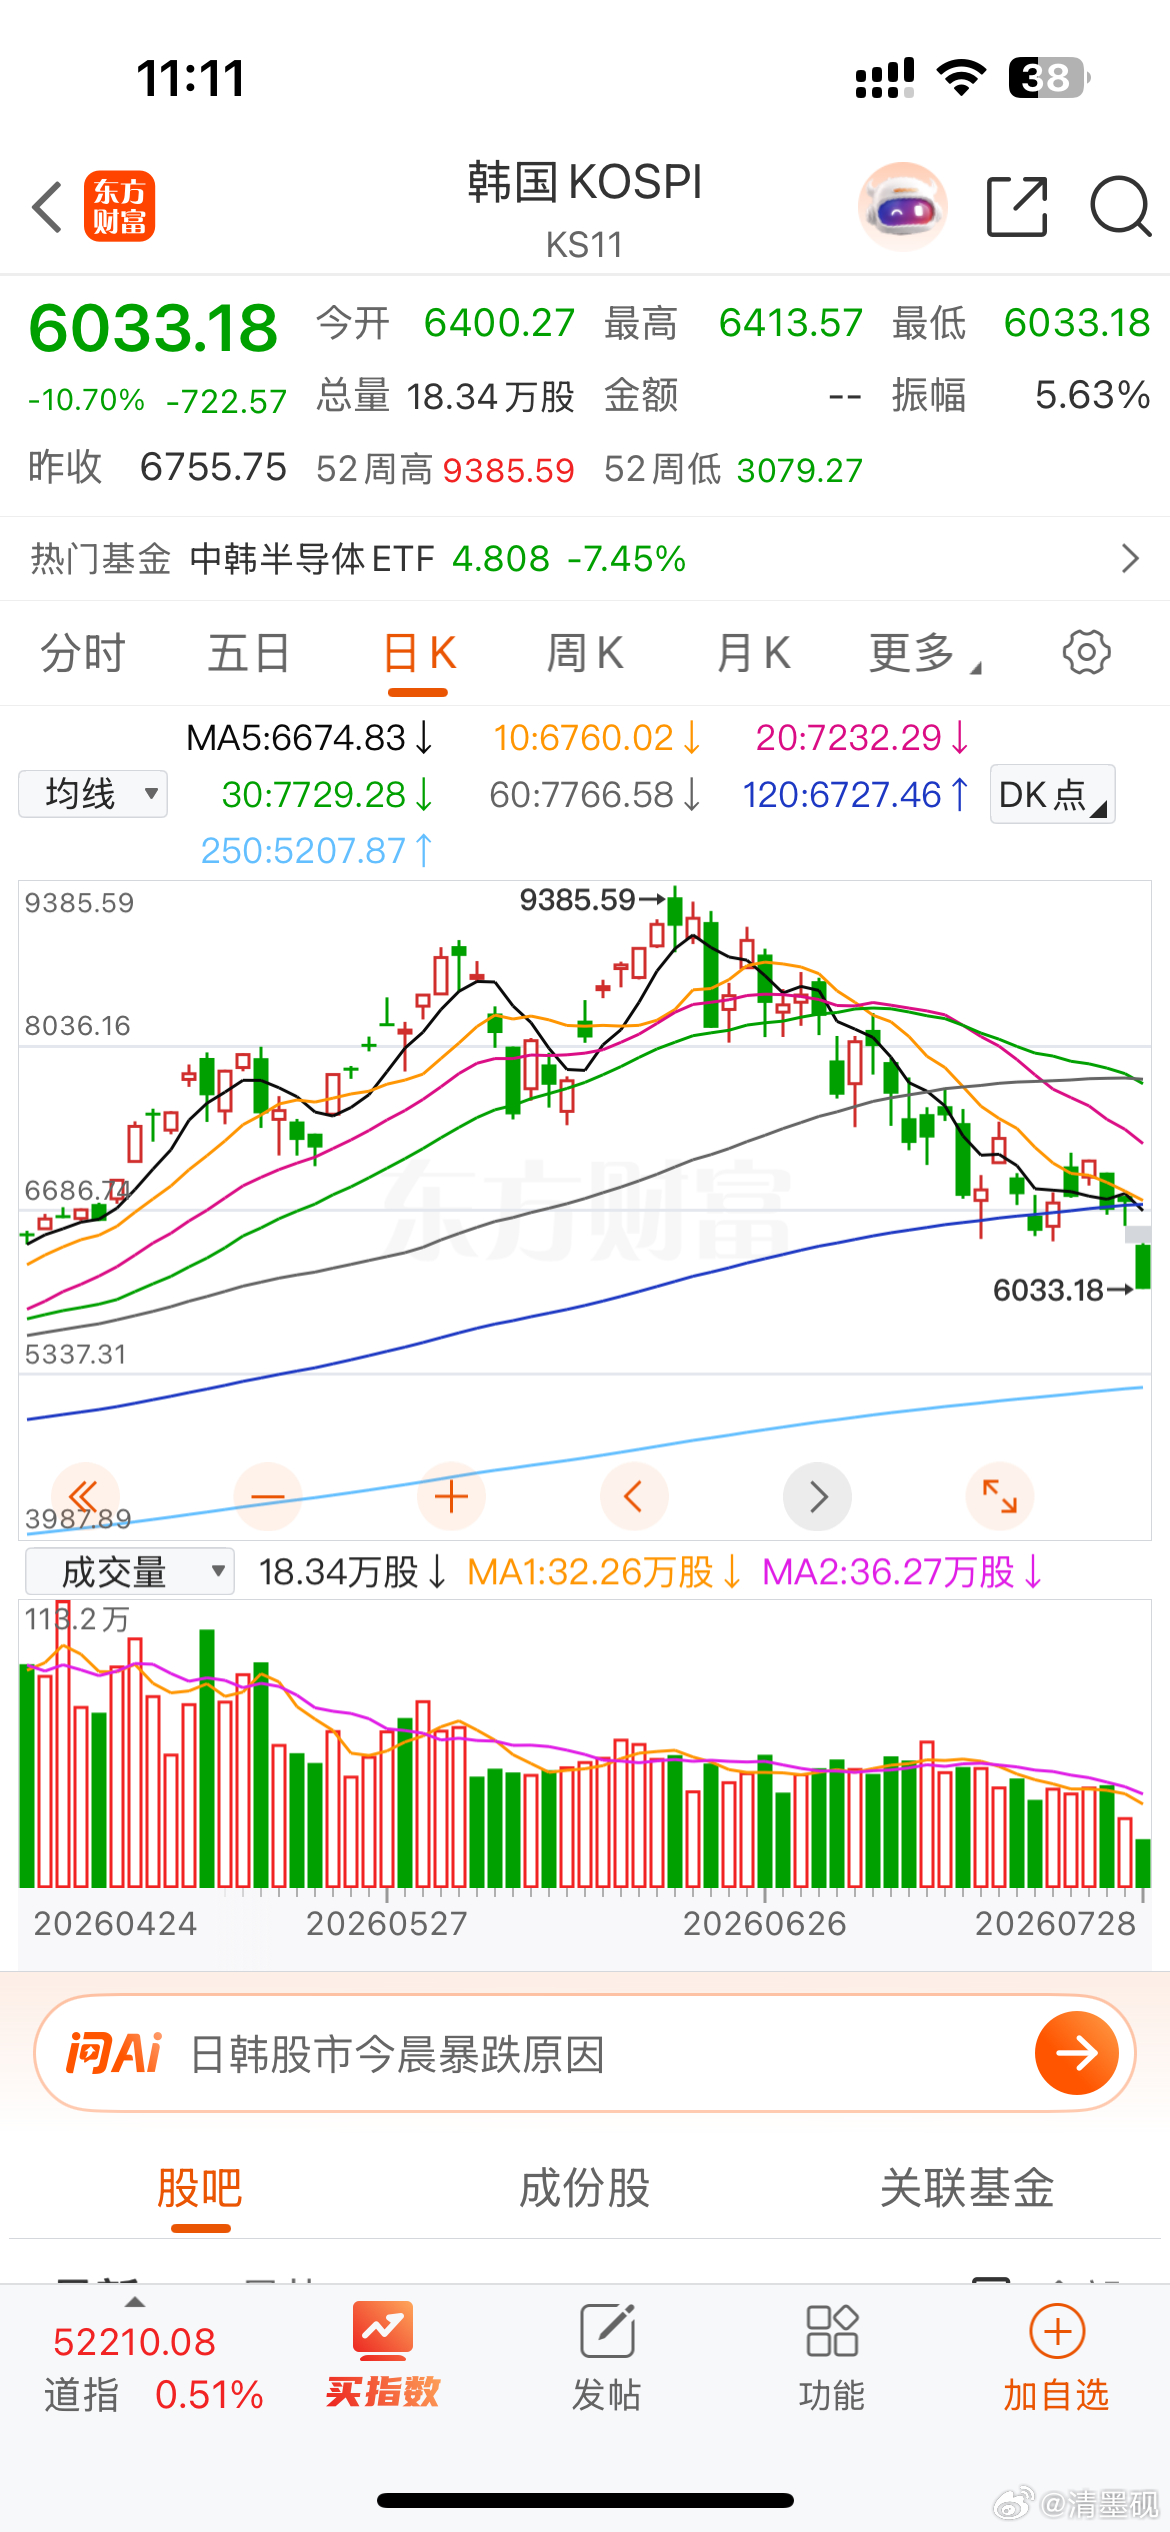Tap the back arrow icon

coord(48,207)
